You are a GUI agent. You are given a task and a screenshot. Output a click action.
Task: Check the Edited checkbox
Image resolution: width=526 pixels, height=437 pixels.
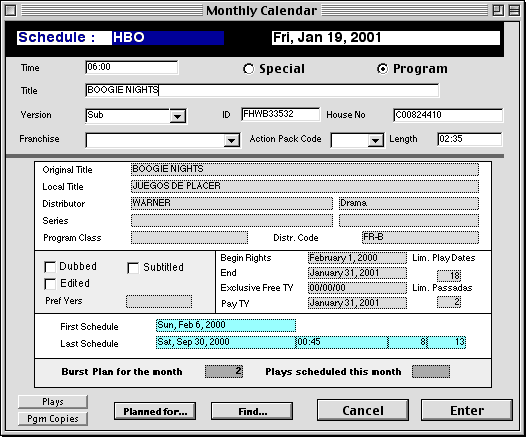tap(50, 284)
